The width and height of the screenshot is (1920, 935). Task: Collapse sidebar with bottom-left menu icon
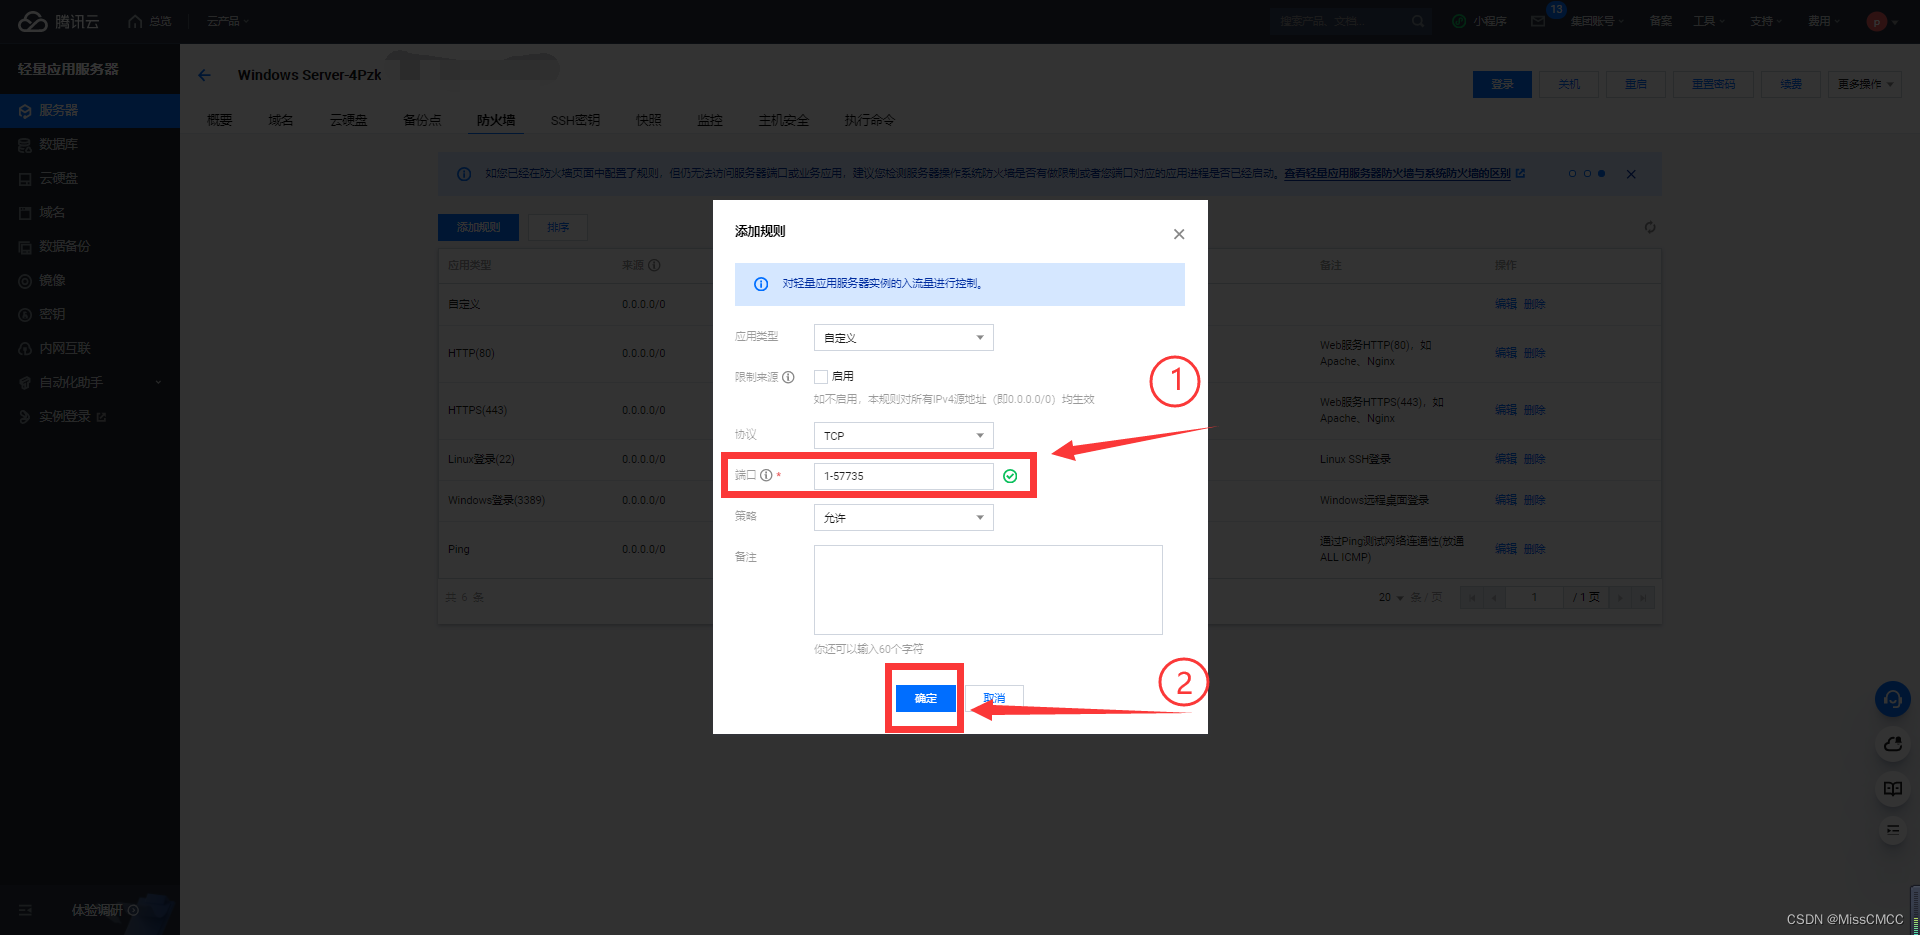(25, 910)
